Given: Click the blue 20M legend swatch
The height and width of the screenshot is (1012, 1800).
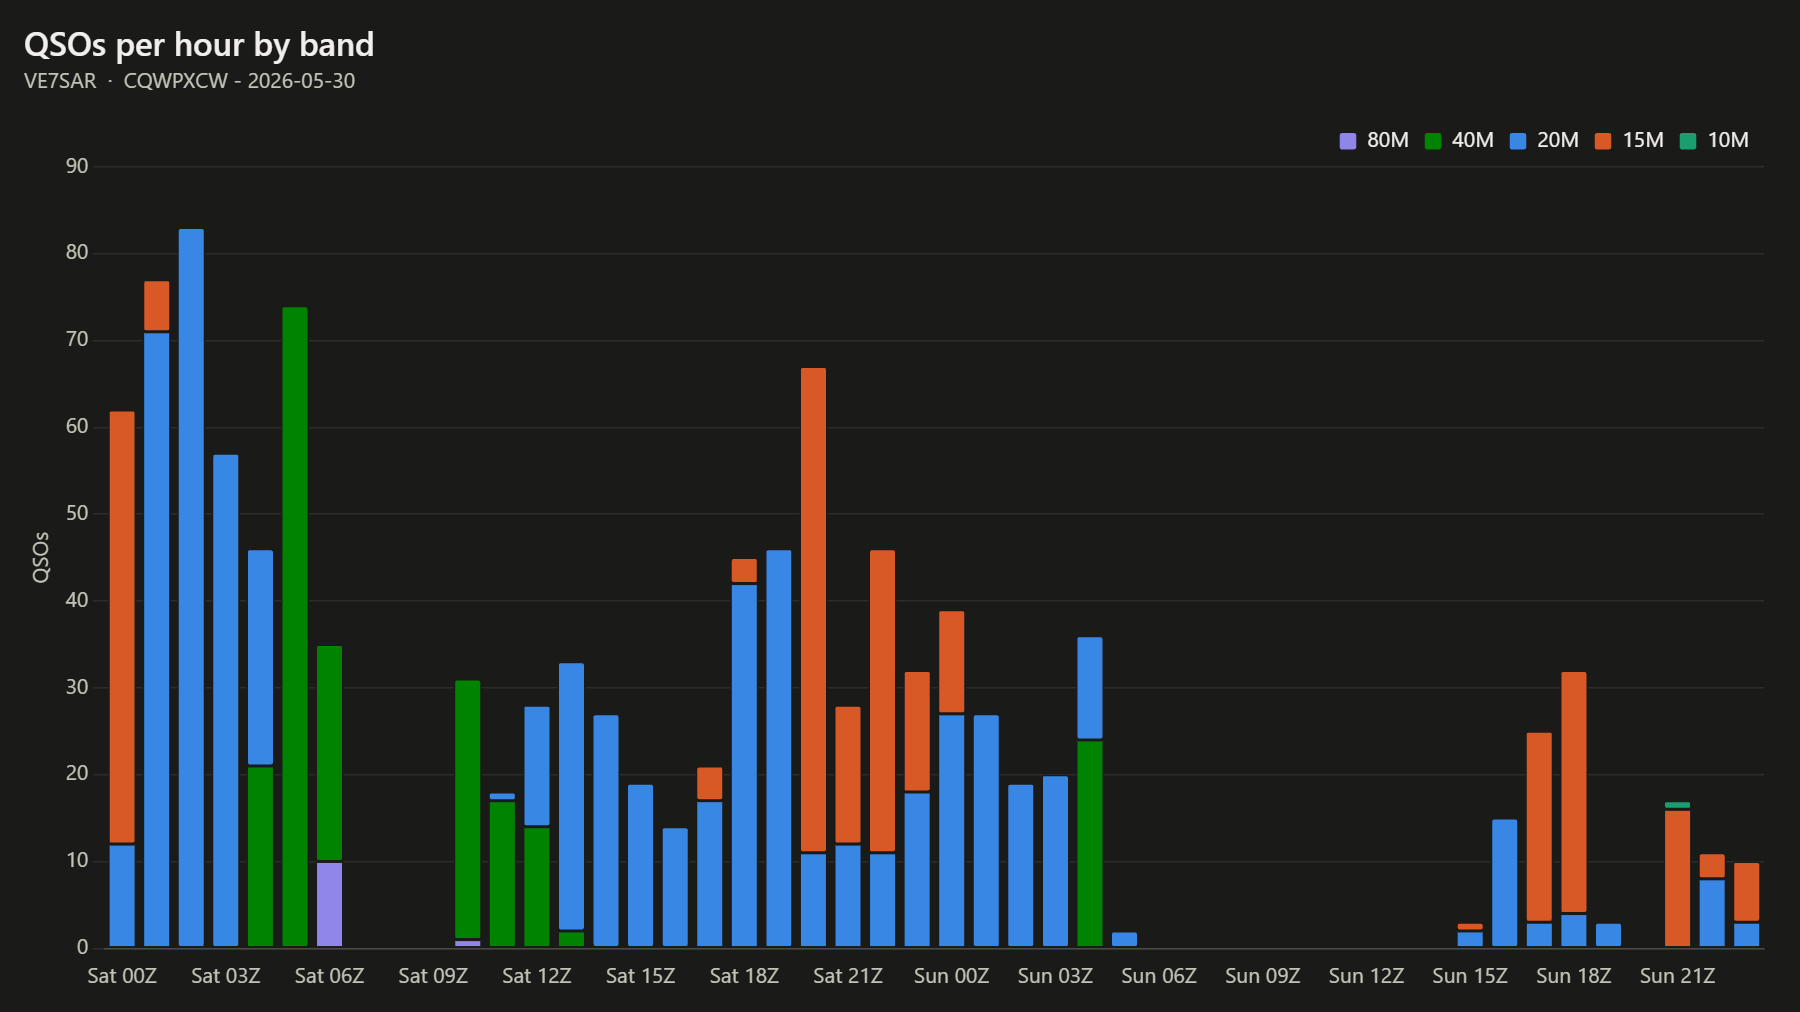Looking at the screenshot, I should [1518, 141].
